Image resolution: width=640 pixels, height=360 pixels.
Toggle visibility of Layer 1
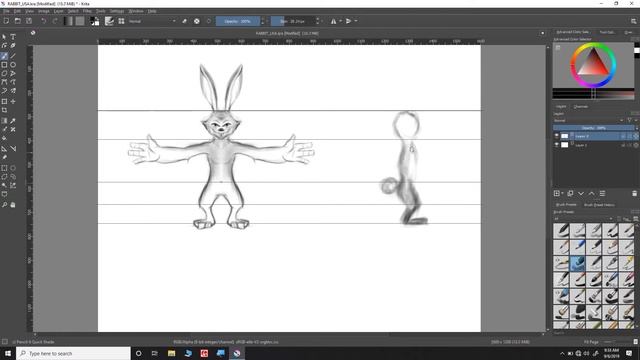point(556,145)
